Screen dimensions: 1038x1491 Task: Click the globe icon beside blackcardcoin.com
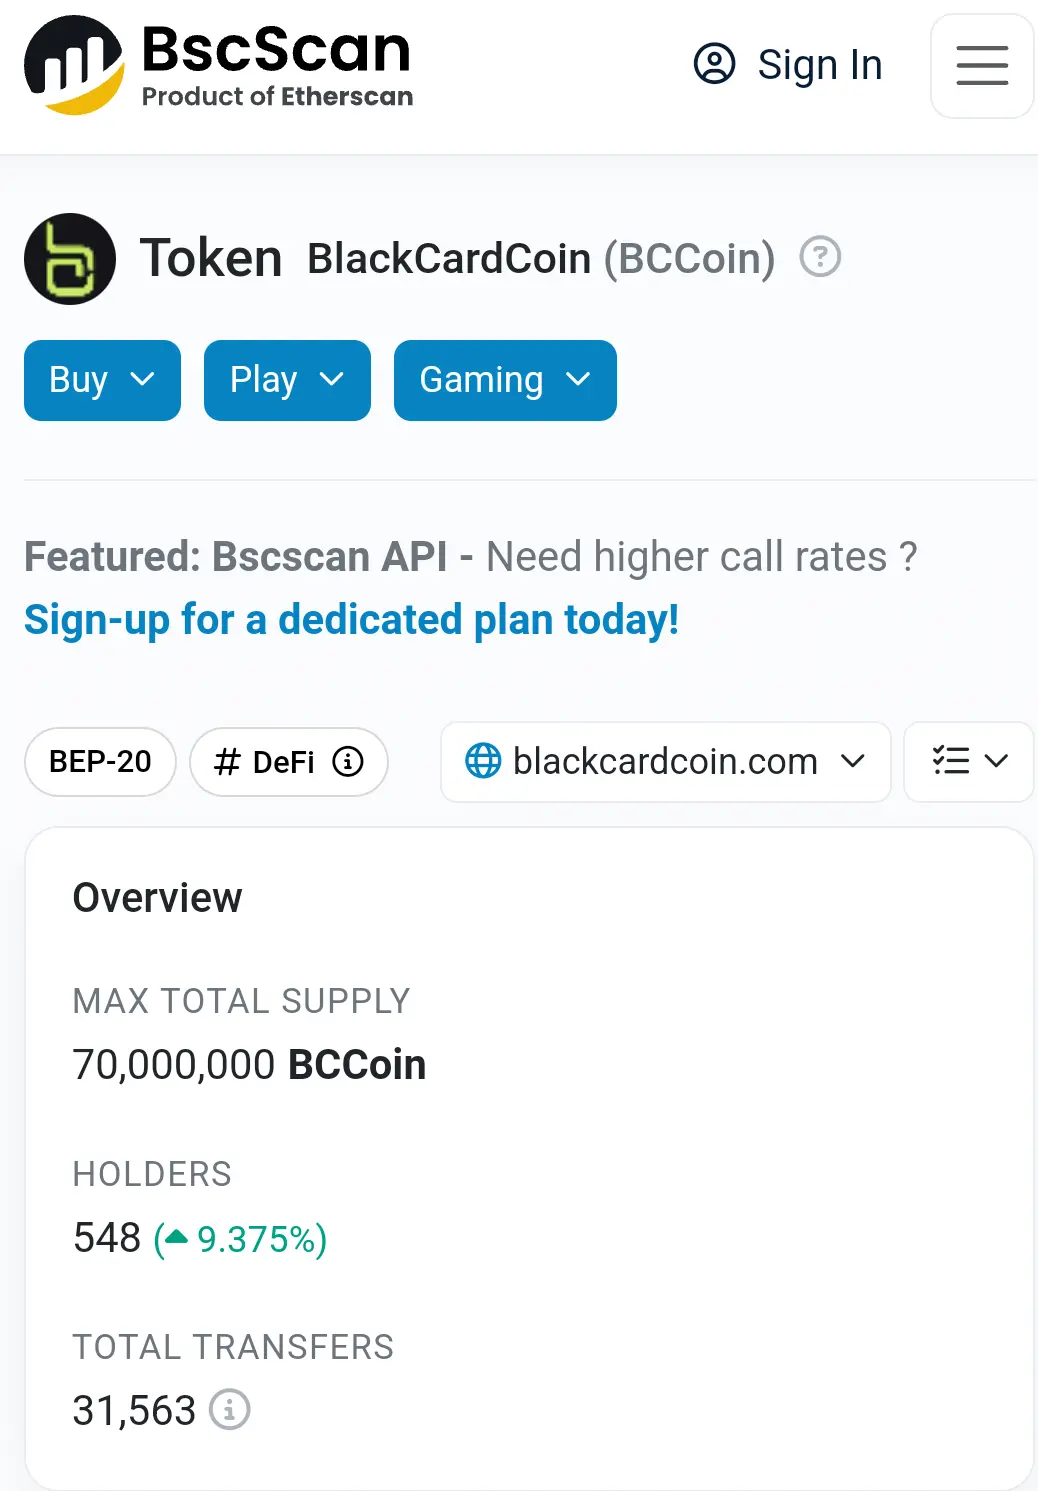[x=483, y=761]
